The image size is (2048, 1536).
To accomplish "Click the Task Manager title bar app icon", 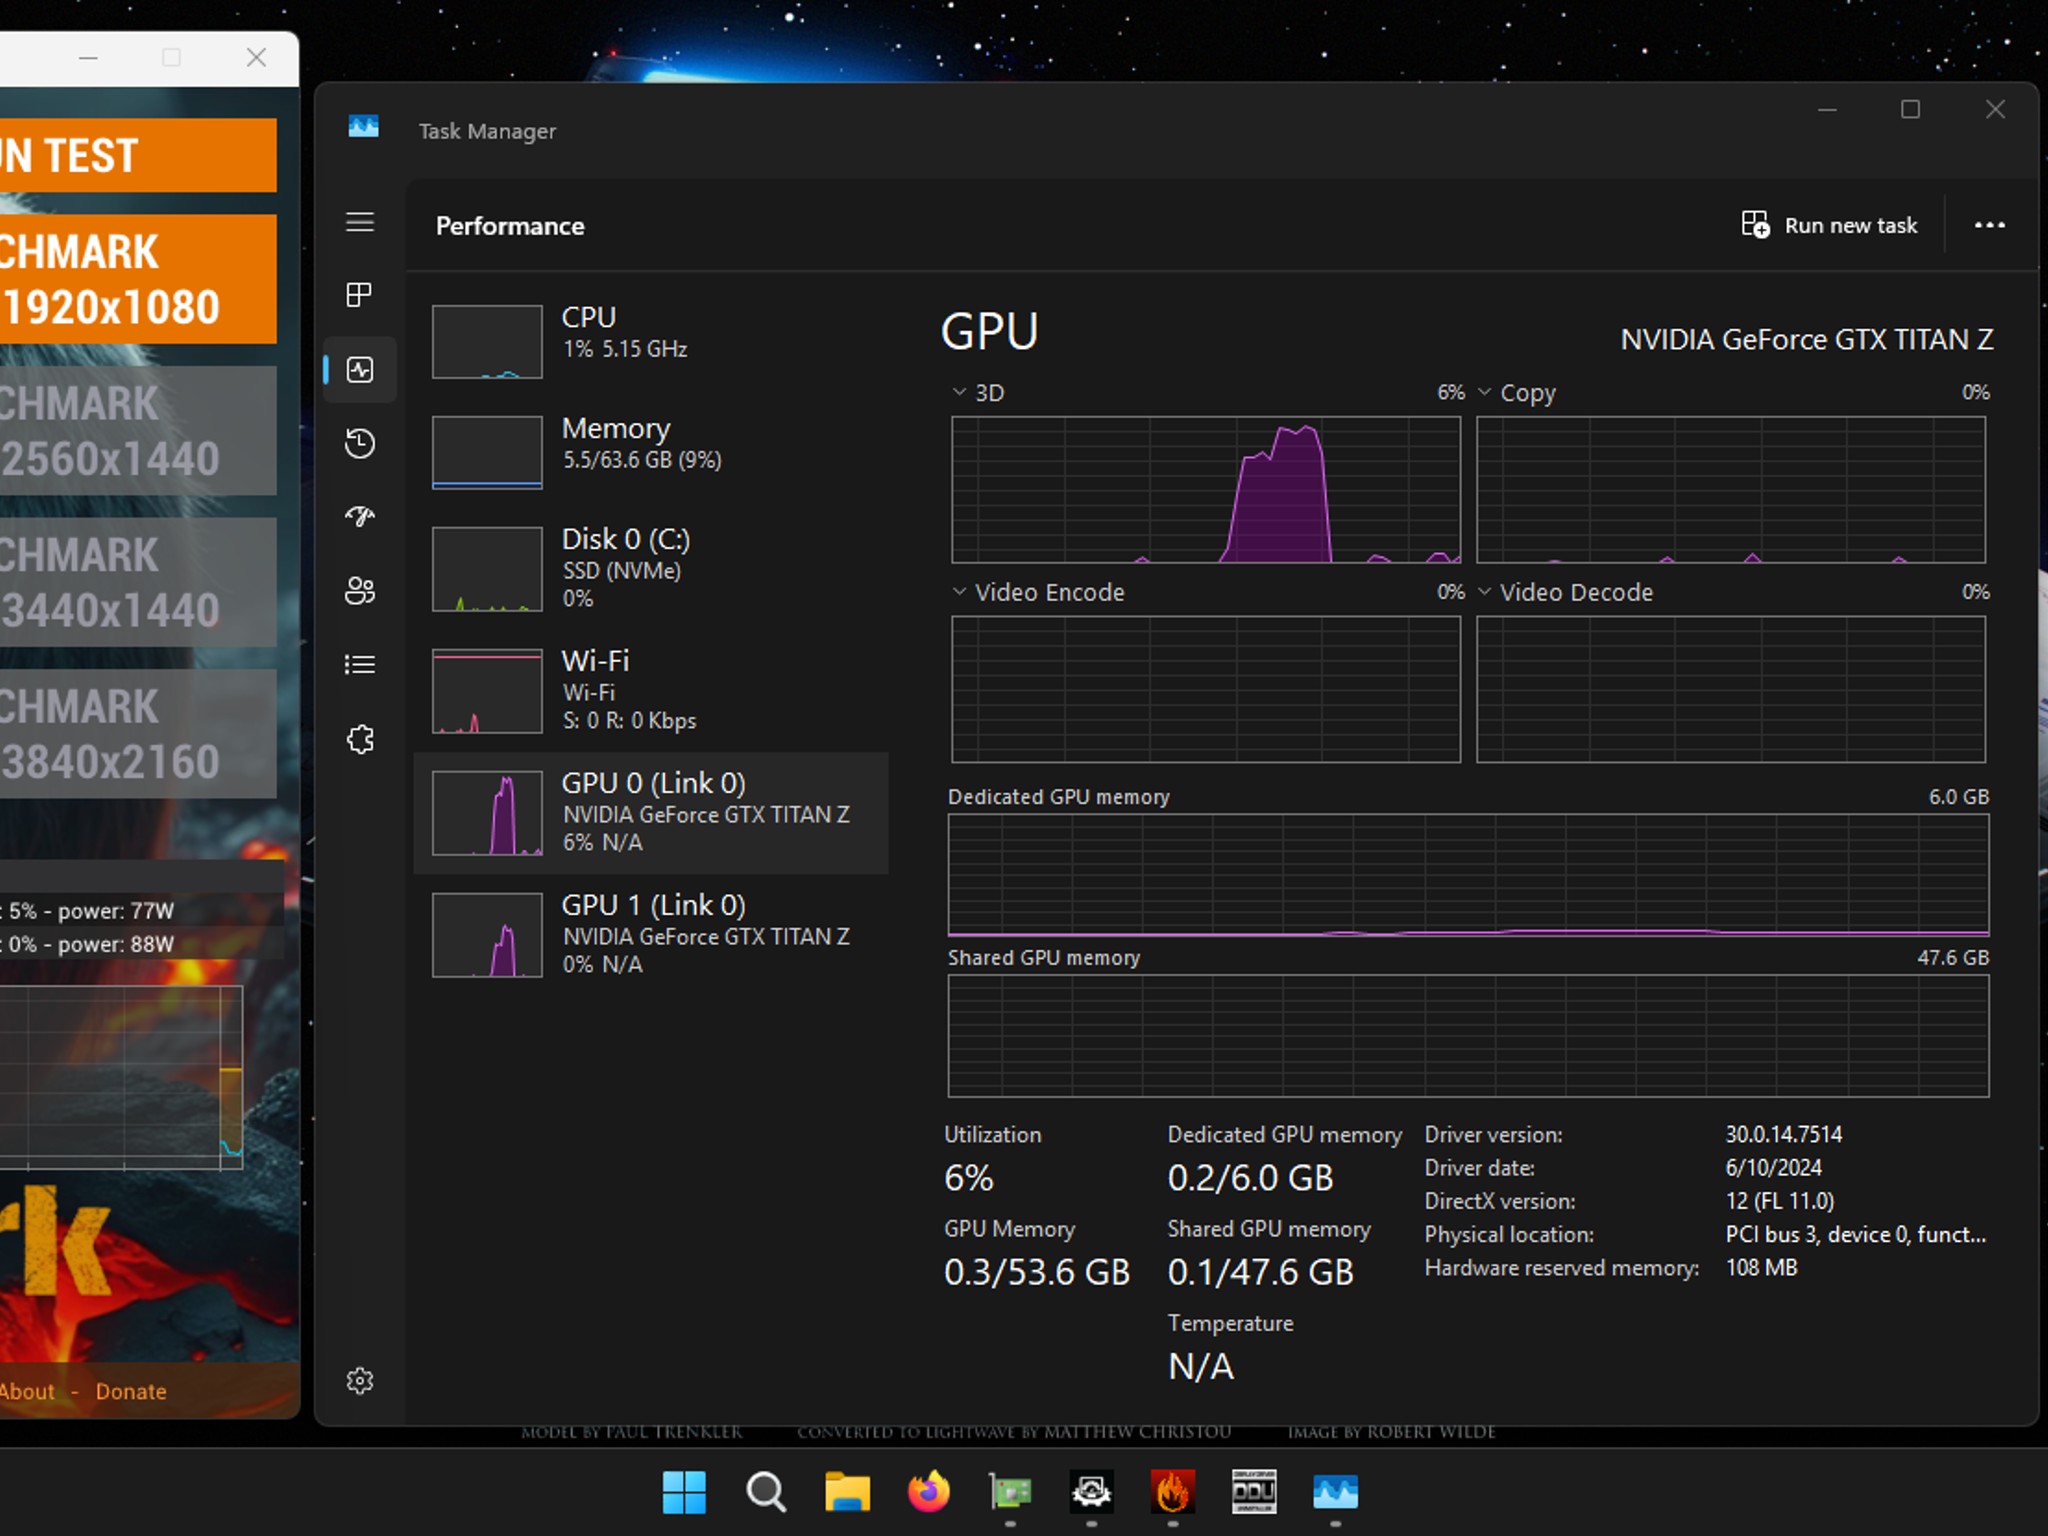I will (x=363, y=127).
